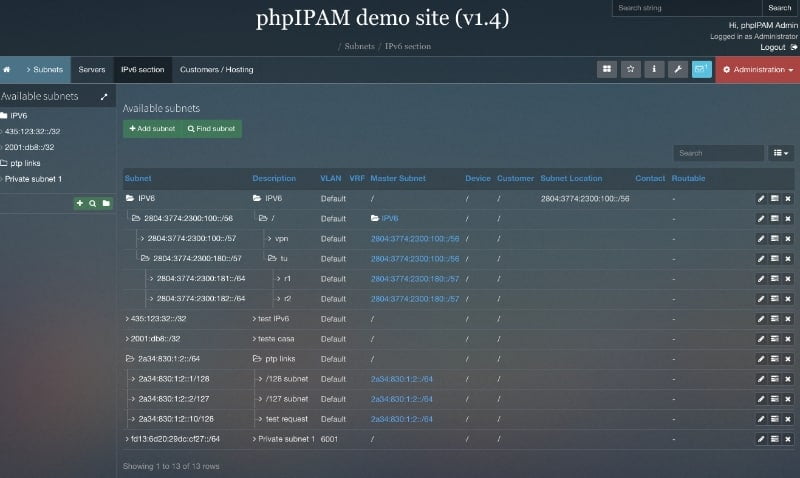Edit the 435:123:32::/32 subnet row
This screenshot has height=478, width=800.
click(x=761, y=319)
